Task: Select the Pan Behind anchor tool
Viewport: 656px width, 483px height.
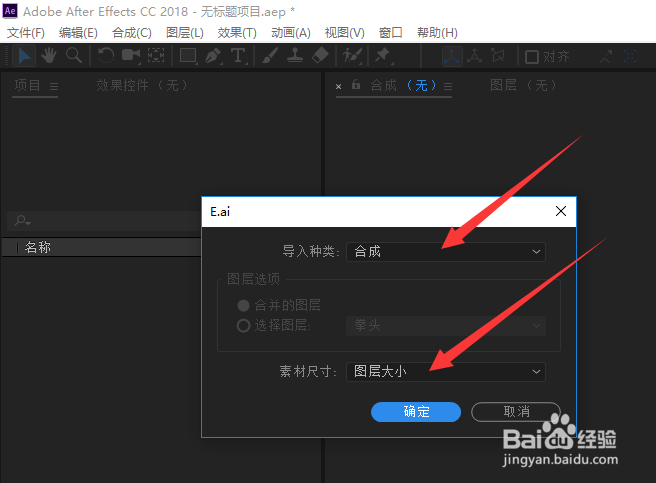Action: pyautogui.click(x=156, y=56)
